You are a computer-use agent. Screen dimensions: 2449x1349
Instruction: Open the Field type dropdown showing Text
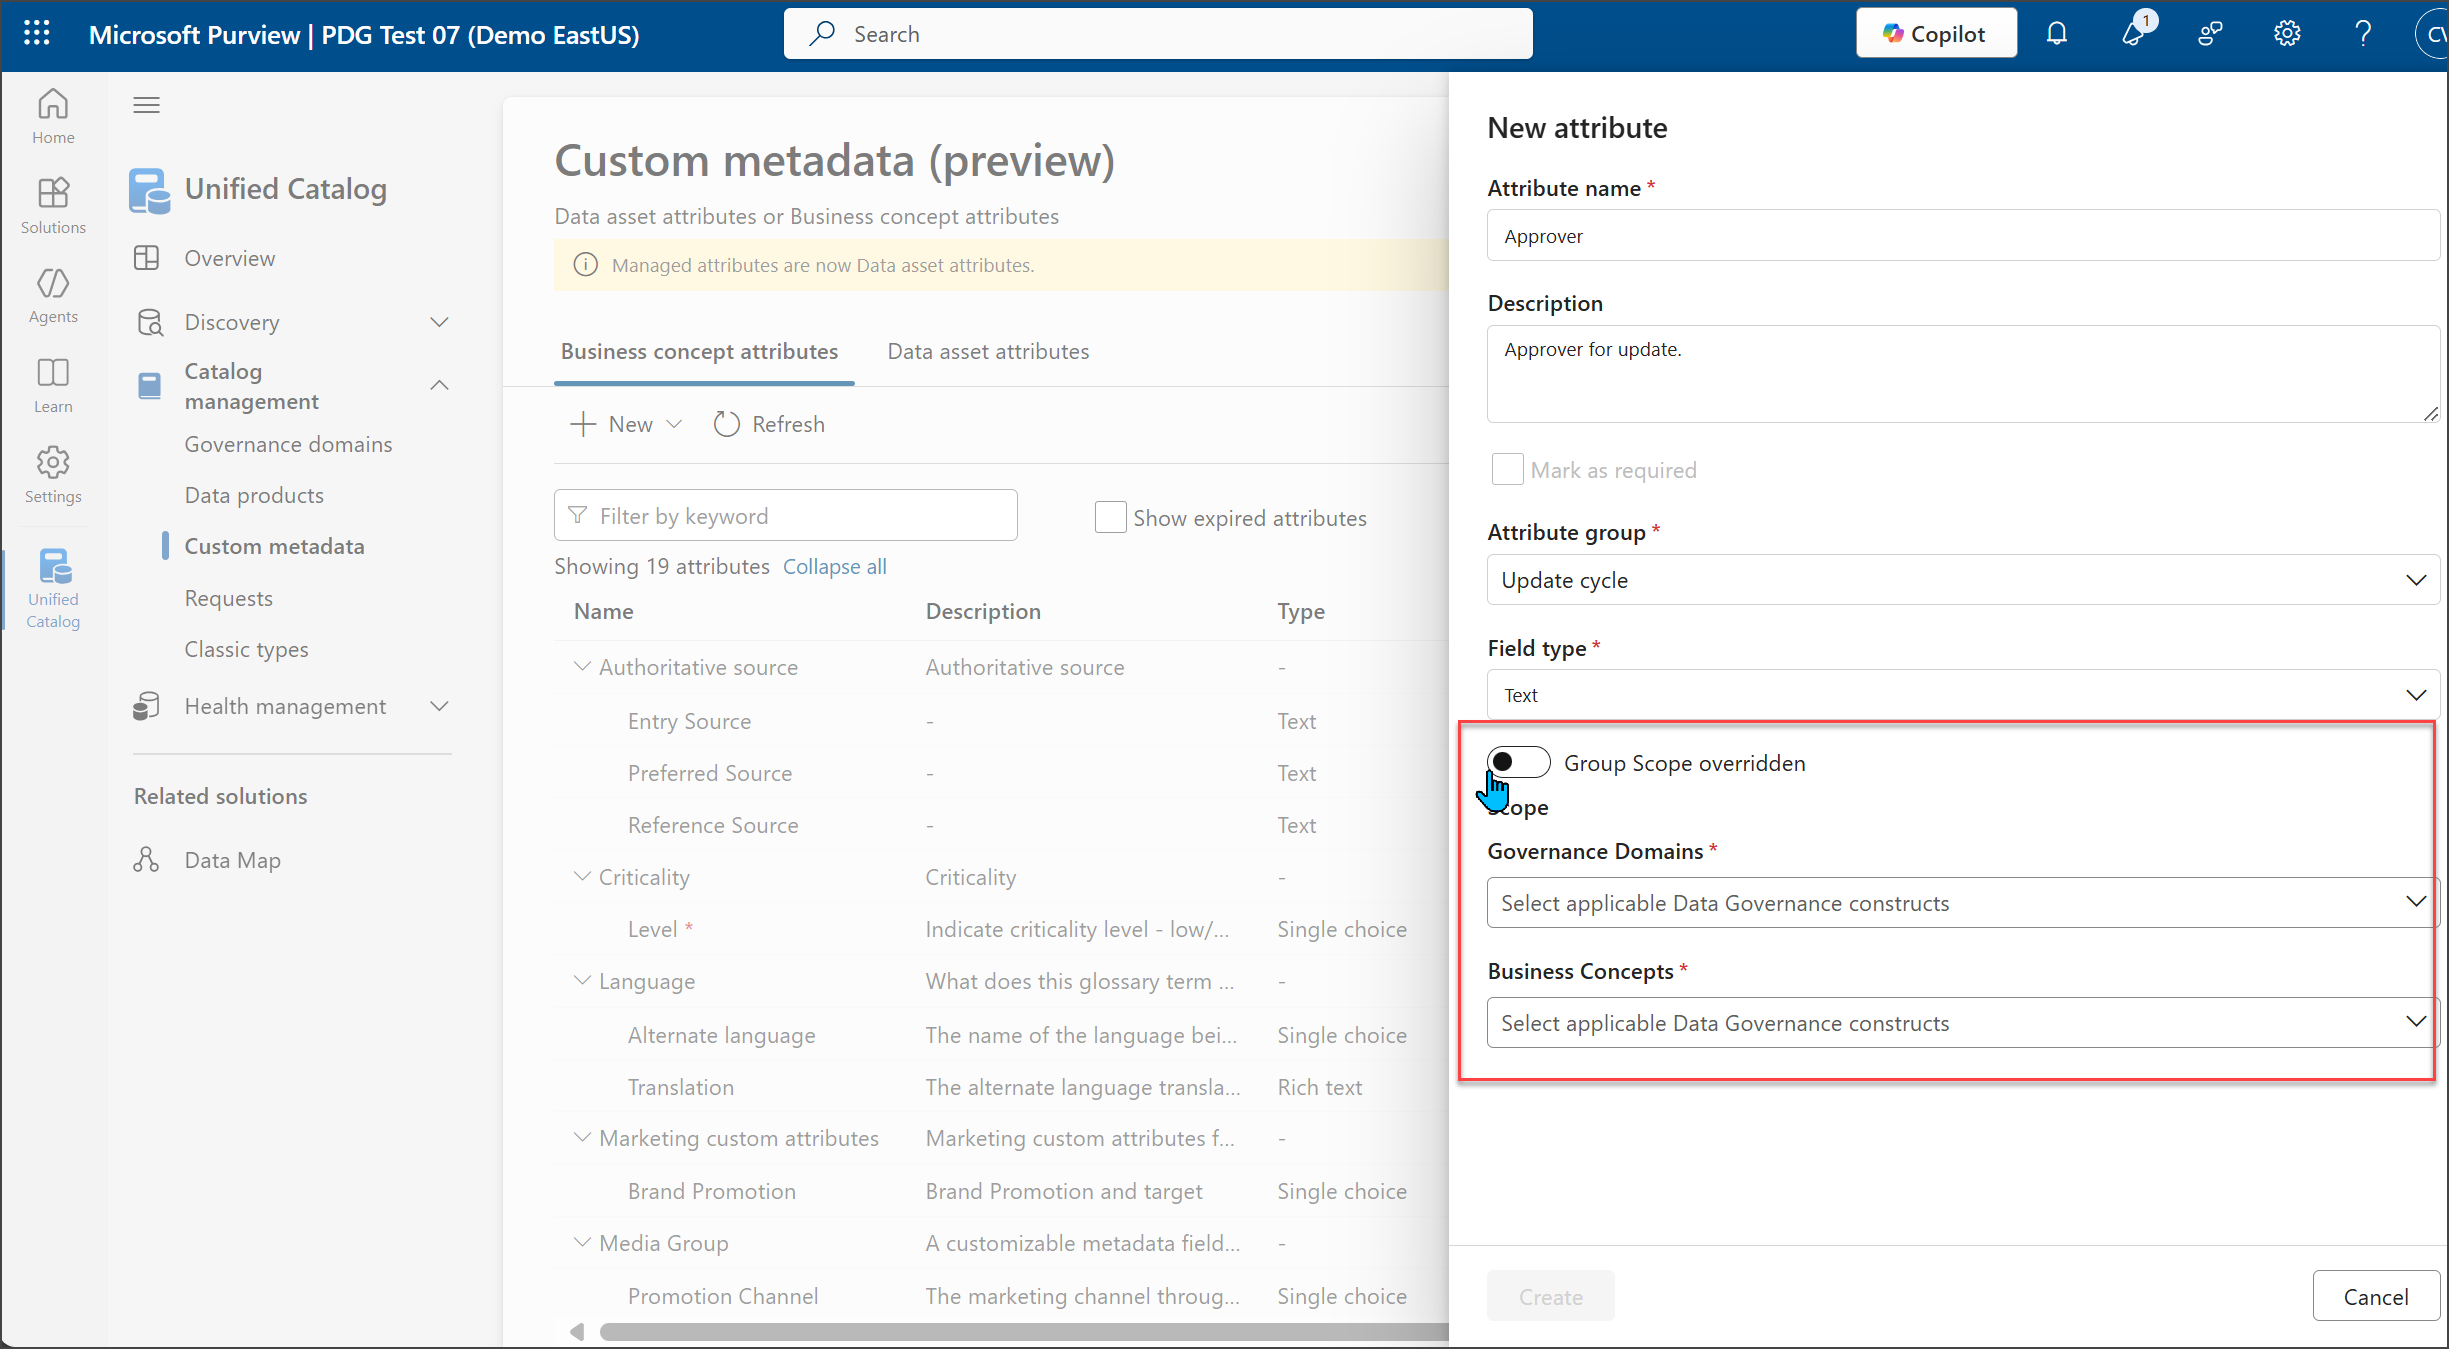click(1961, 694)
